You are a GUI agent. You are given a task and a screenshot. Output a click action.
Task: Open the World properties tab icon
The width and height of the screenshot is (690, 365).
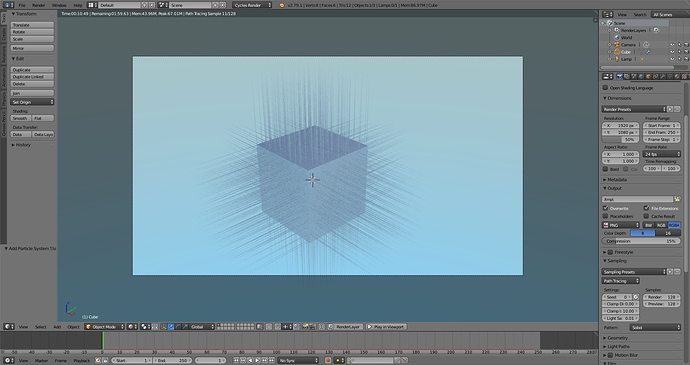pyautogui.click(x=641, y=77)
